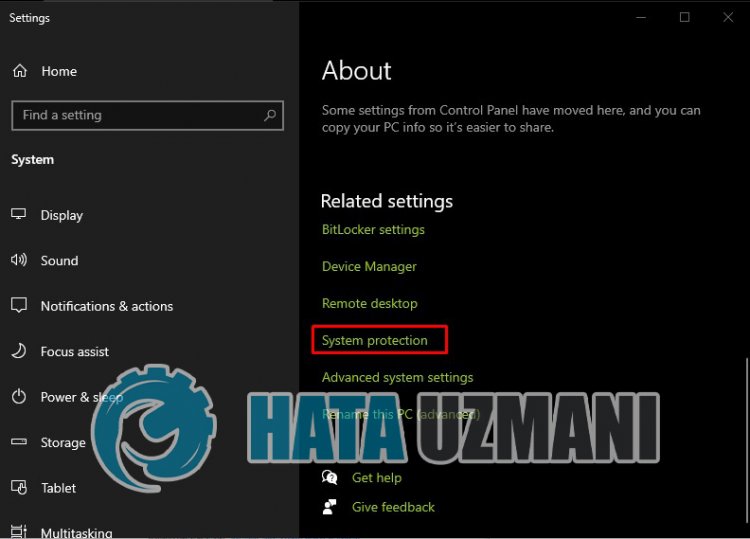
Task: Go to the Multitasking settings page
Action: click(x=76, y=532)
